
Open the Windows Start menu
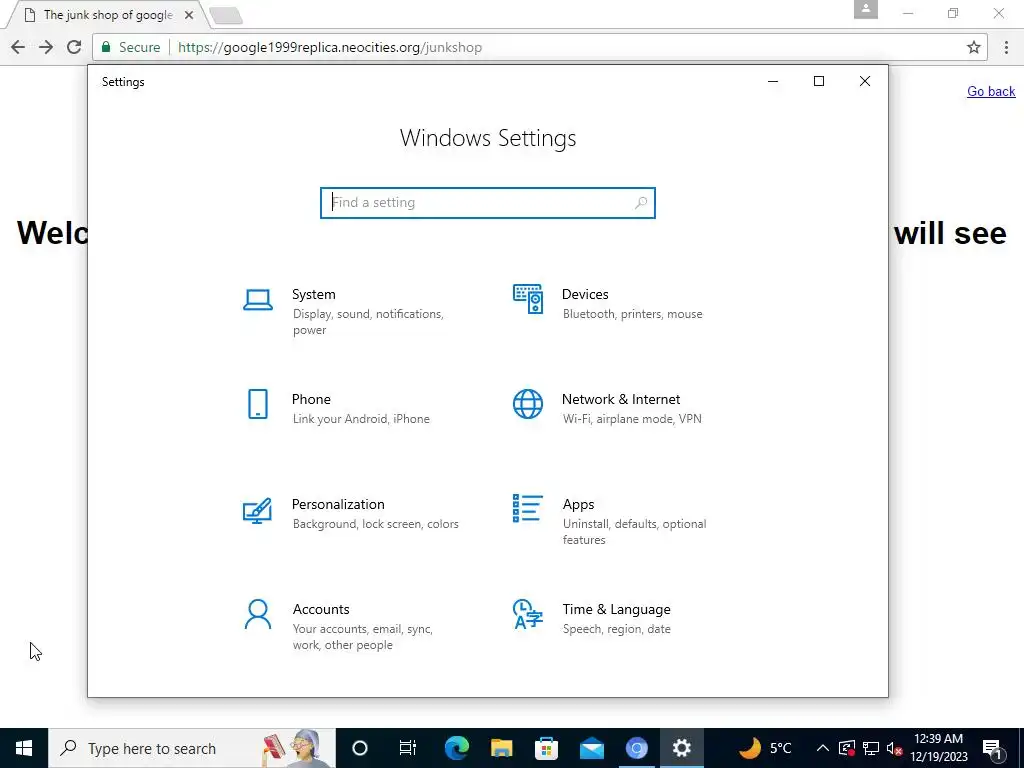coord(24,748)
